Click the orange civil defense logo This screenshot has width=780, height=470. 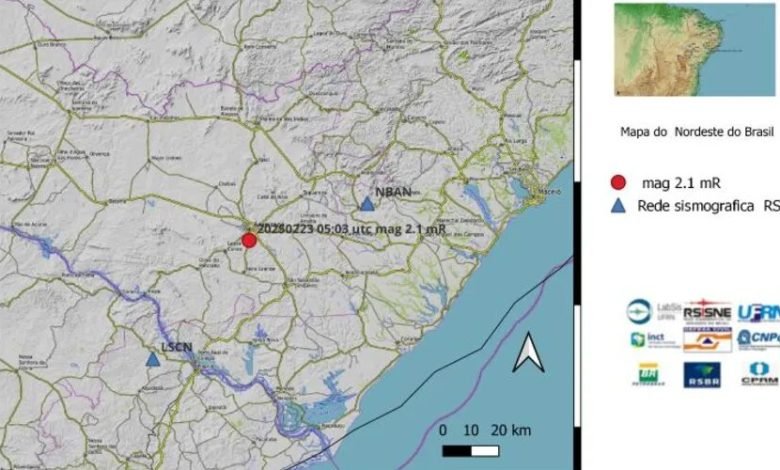tap(706, 341)
